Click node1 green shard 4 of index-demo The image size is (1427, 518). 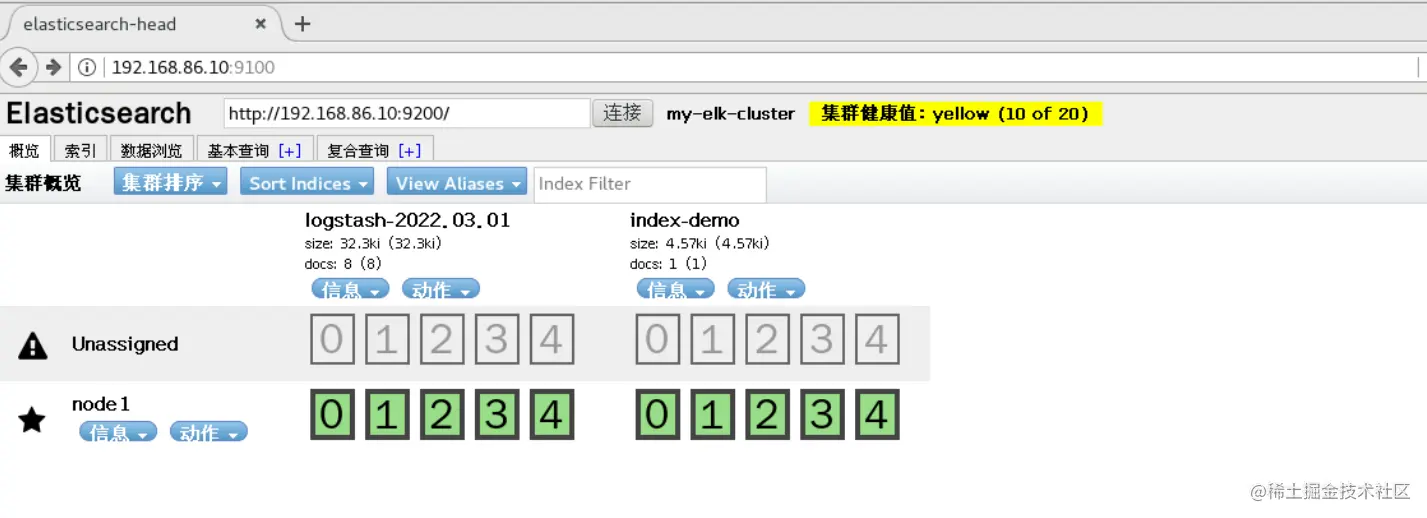point(877,414)
